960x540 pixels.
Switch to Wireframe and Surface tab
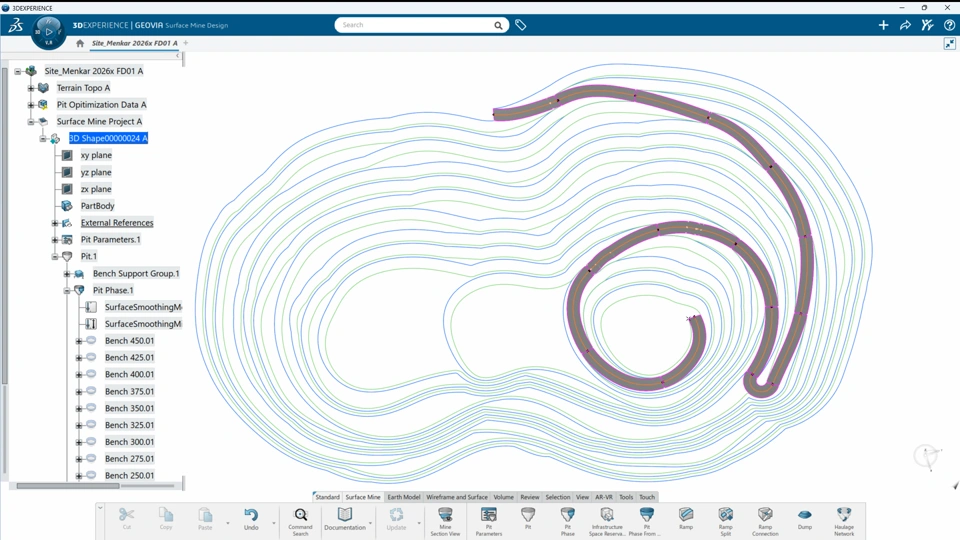tap(457, 497)
